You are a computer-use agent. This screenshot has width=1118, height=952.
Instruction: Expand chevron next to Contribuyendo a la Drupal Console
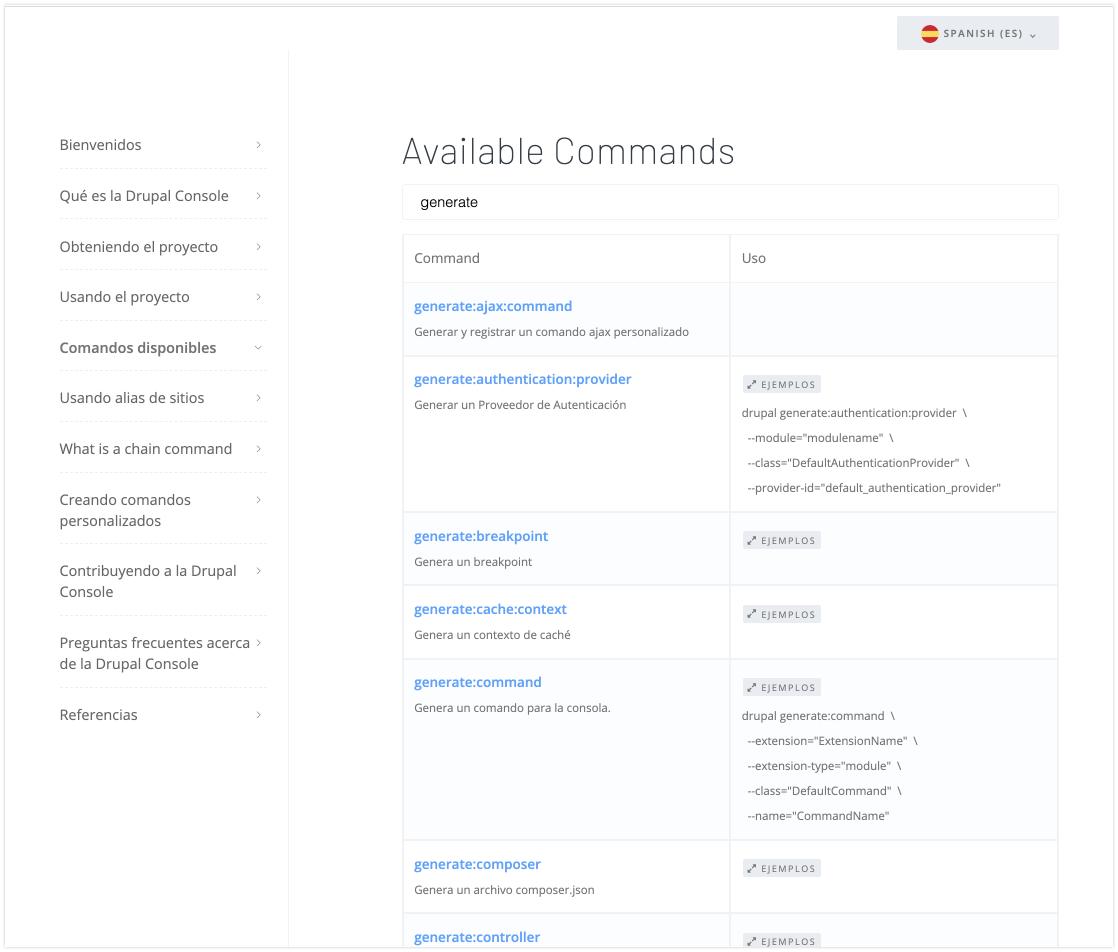tap(258, 571)
